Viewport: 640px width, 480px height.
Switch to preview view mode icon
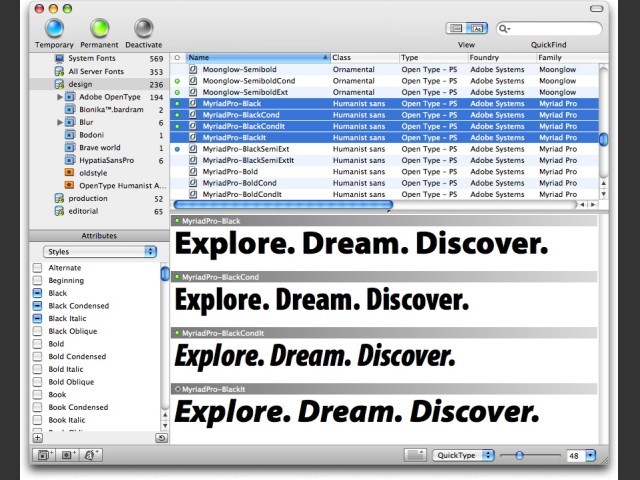coord(477,28)
